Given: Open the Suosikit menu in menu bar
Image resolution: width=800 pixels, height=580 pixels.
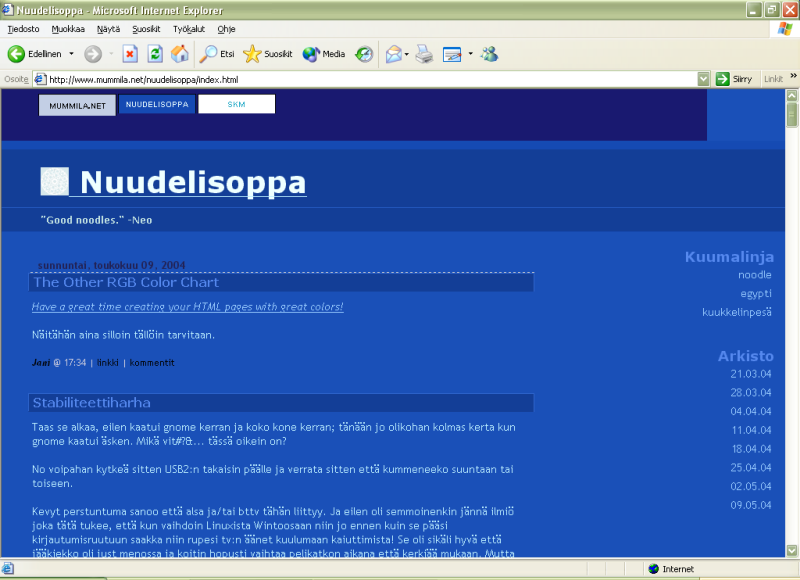Looking at the screenshot, I should [146, 29].
